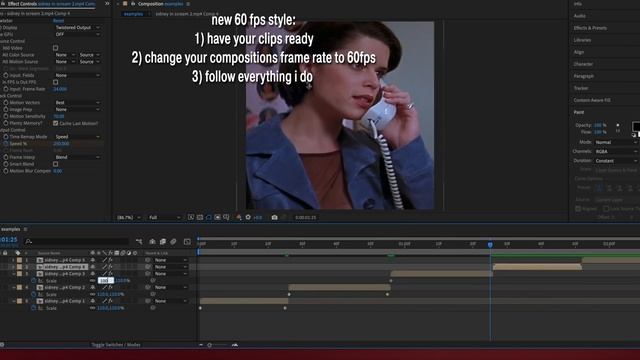This screenshot has width=640, height=360.
Task: Click the lock column header icon
Action: tap(5, 253)
